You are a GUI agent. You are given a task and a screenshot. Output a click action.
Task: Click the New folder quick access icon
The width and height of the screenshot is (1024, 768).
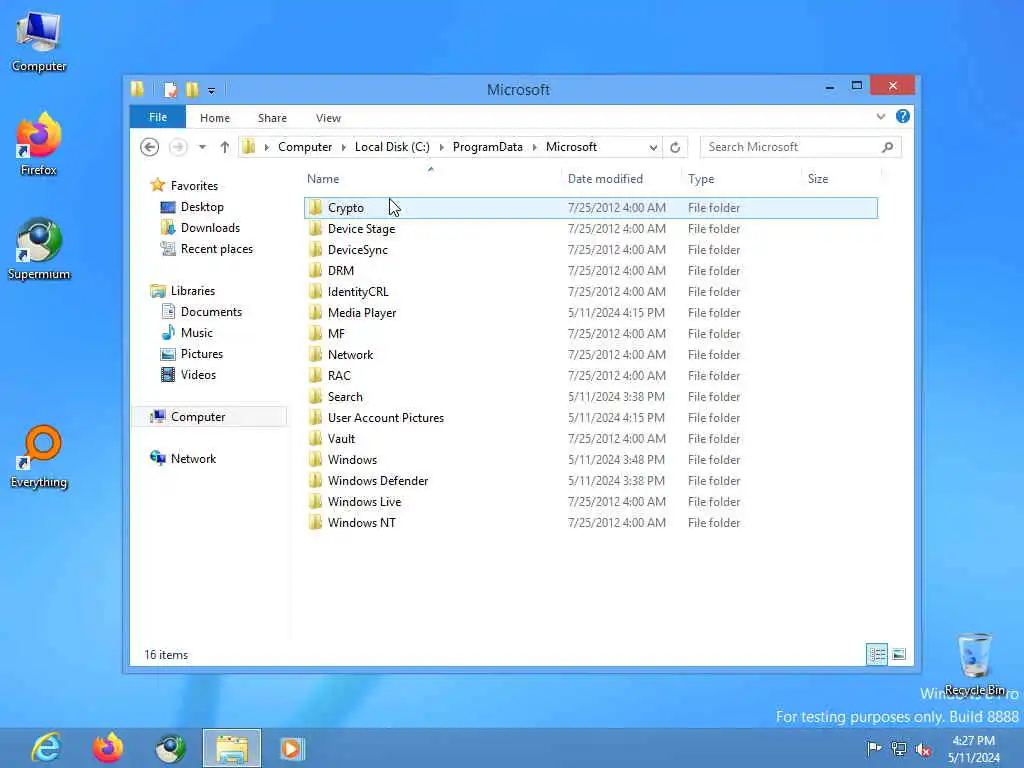pos(192,89)
